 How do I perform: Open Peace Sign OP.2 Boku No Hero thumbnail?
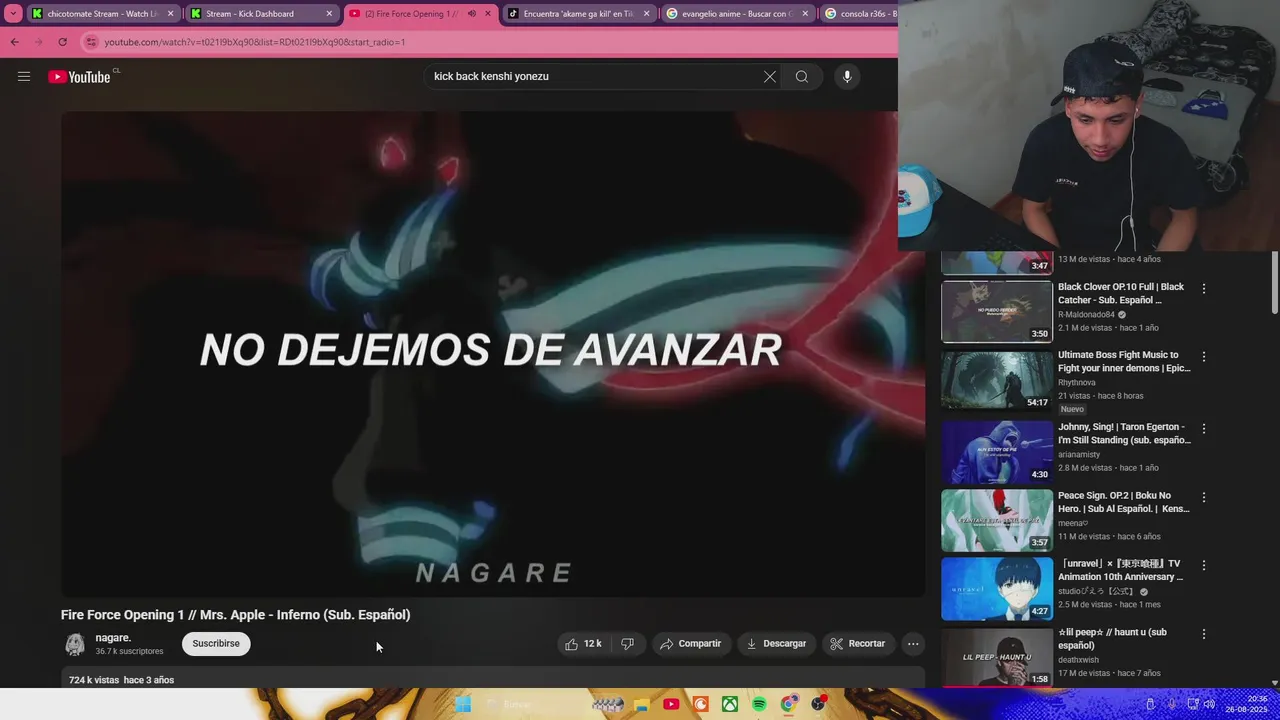(997, 520)
